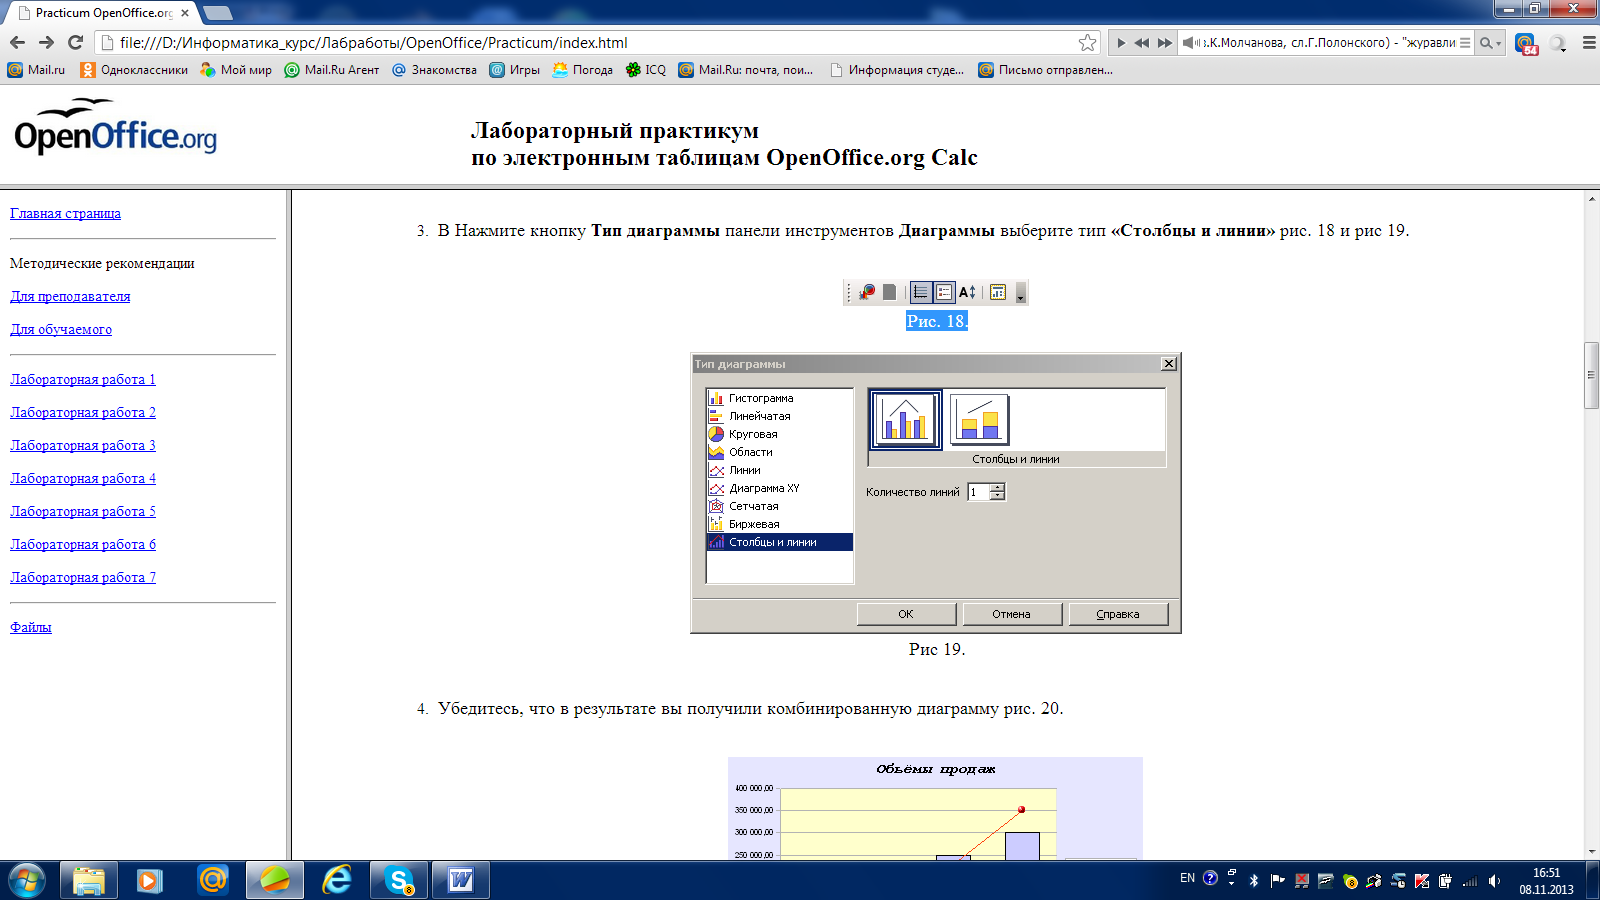Screen dimensions: 1600x900
Task: Open Mail.Ru: почта, пои... bookmark
Action: point(746,70)
